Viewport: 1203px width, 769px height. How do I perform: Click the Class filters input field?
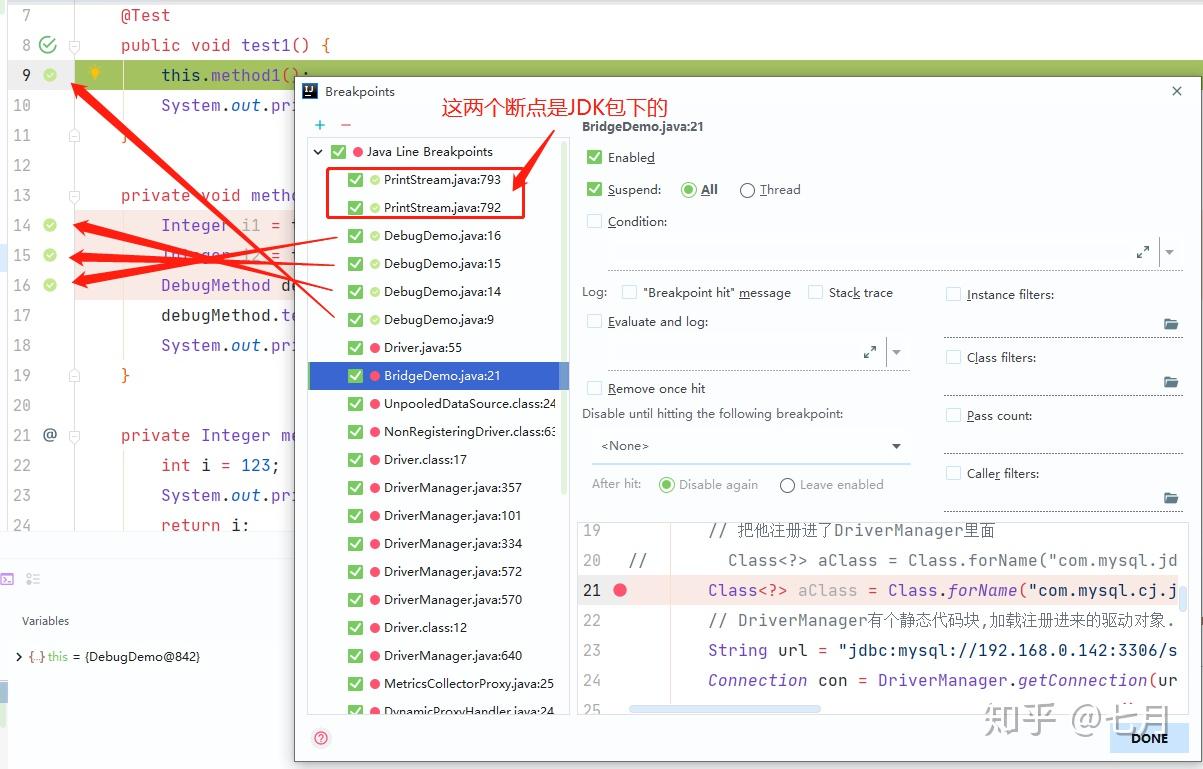tap(1053, 382)
